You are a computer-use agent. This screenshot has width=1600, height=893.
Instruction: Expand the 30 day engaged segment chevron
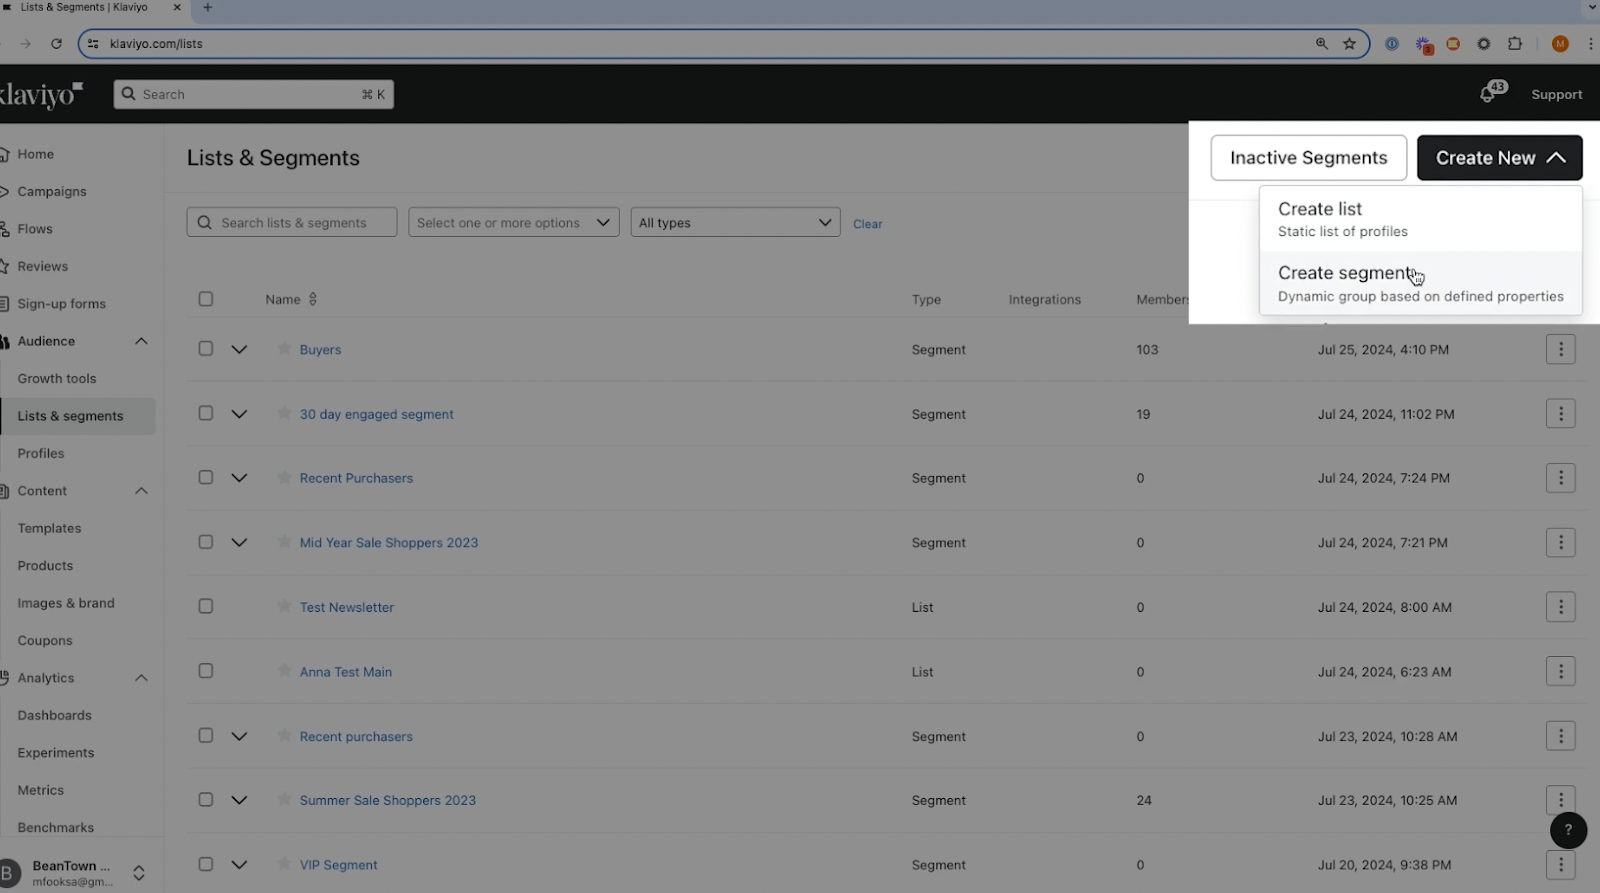(x=239, y=414)
